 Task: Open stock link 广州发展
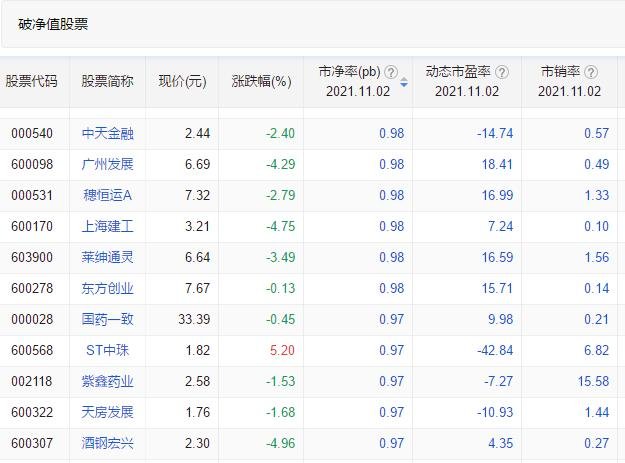(107, 164)
